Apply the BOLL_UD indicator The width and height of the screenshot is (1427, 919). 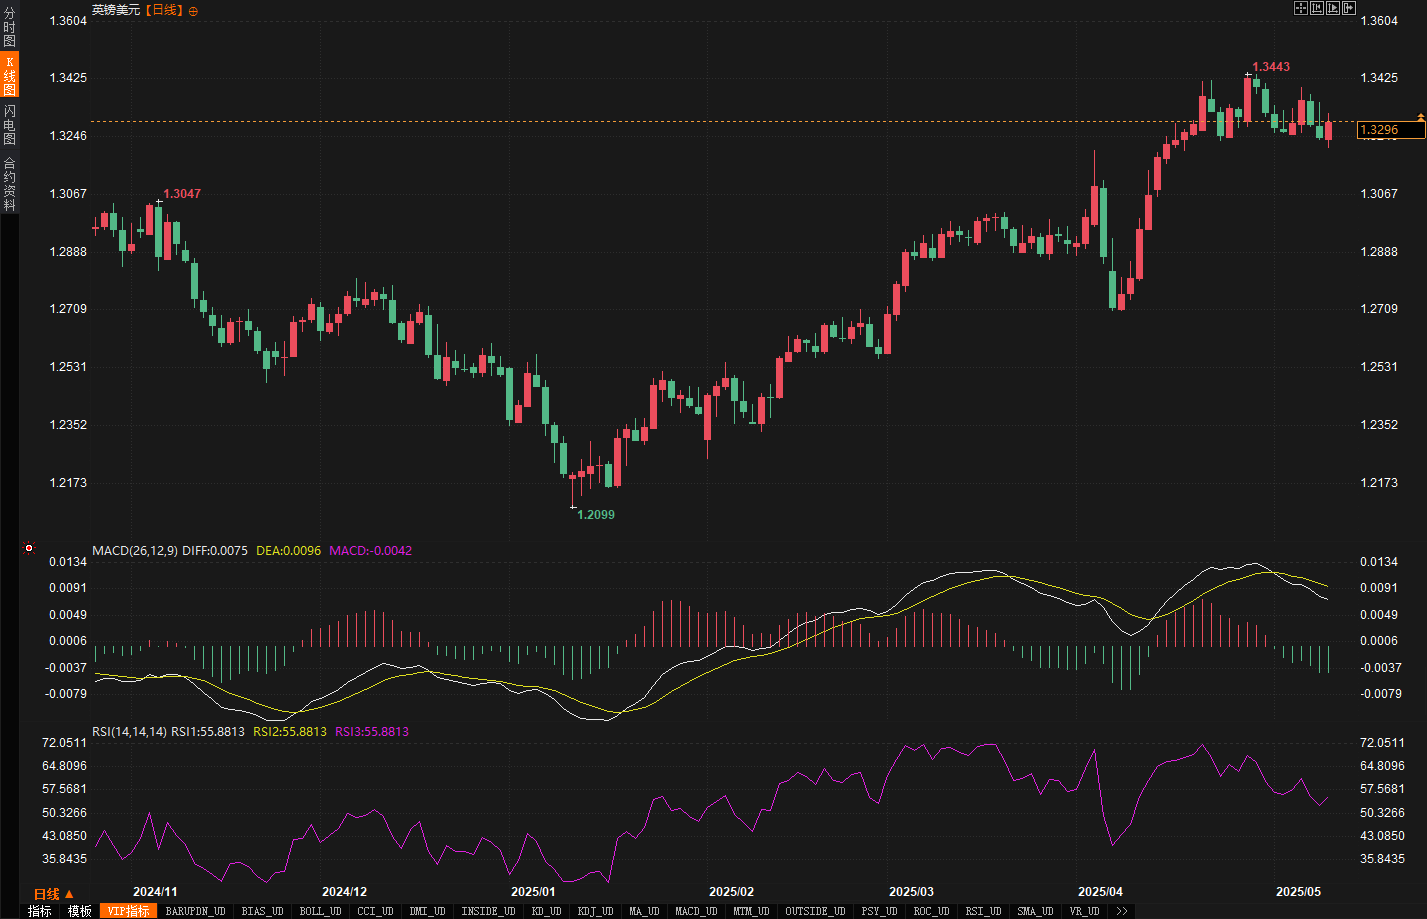[x=320, y=911]
